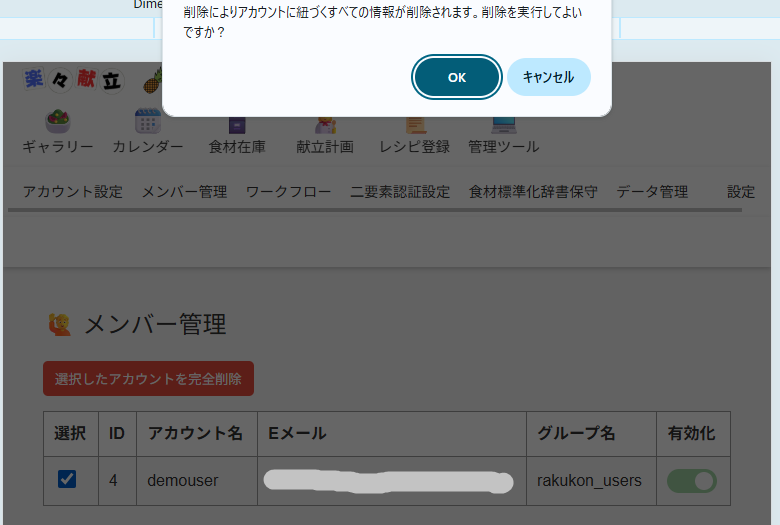The width and height of the screenshot is (780, 525).
Task: Click the レシピ登録 scroll icon
Action: click(x=415, y=125)
